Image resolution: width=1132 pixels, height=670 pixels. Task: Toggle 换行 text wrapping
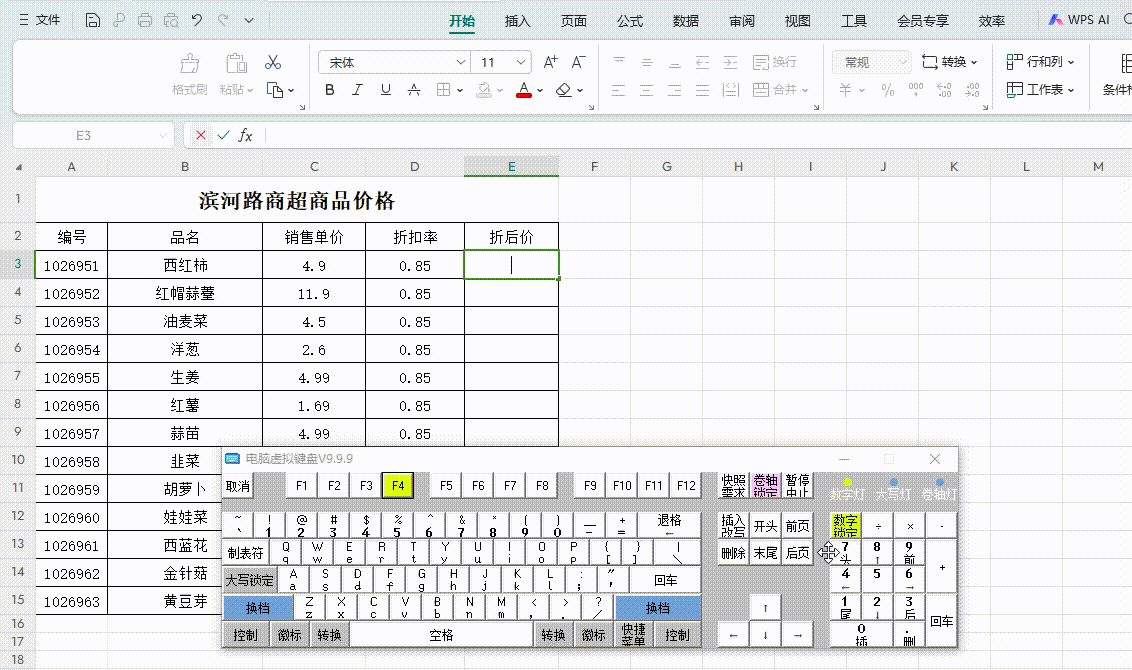pyautogui.click(x=775, y=63)
